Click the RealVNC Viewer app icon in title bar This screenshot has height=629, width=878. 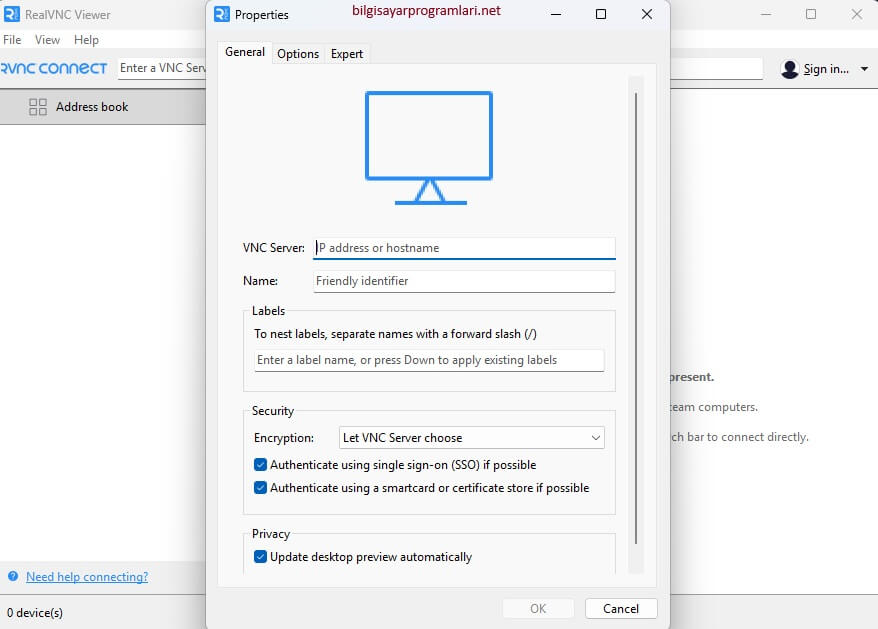[11, 14]
